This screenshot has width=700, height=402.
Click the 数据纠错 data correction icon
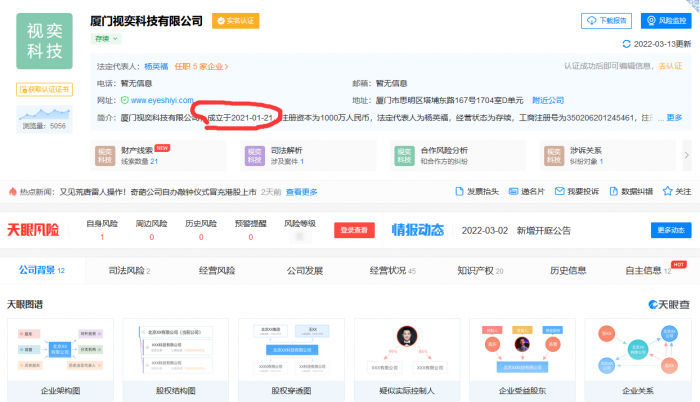click(x=612, y=191)
